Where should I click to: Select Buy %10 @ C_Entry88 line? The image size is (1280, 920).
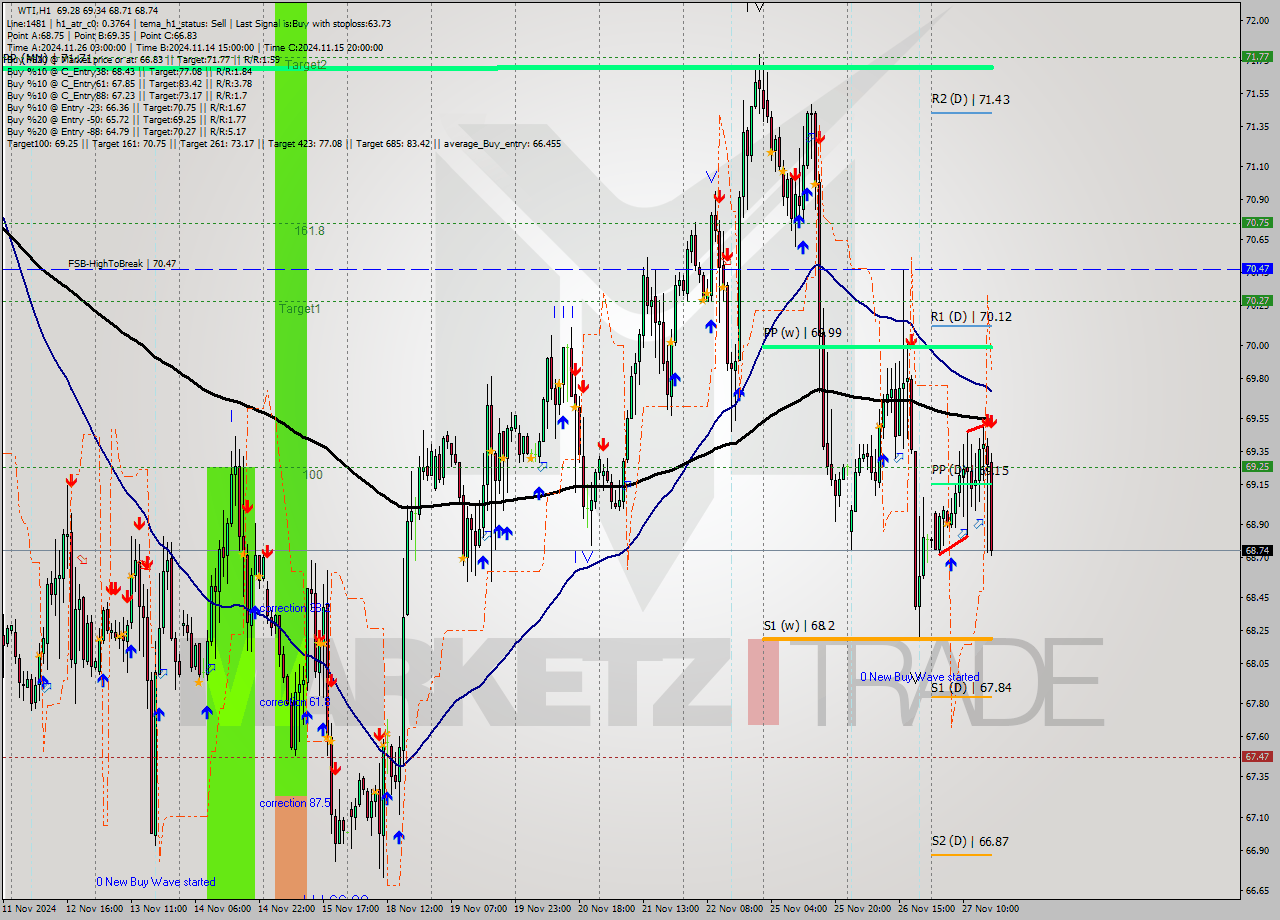pyautogui.click(x=126, y=95)
